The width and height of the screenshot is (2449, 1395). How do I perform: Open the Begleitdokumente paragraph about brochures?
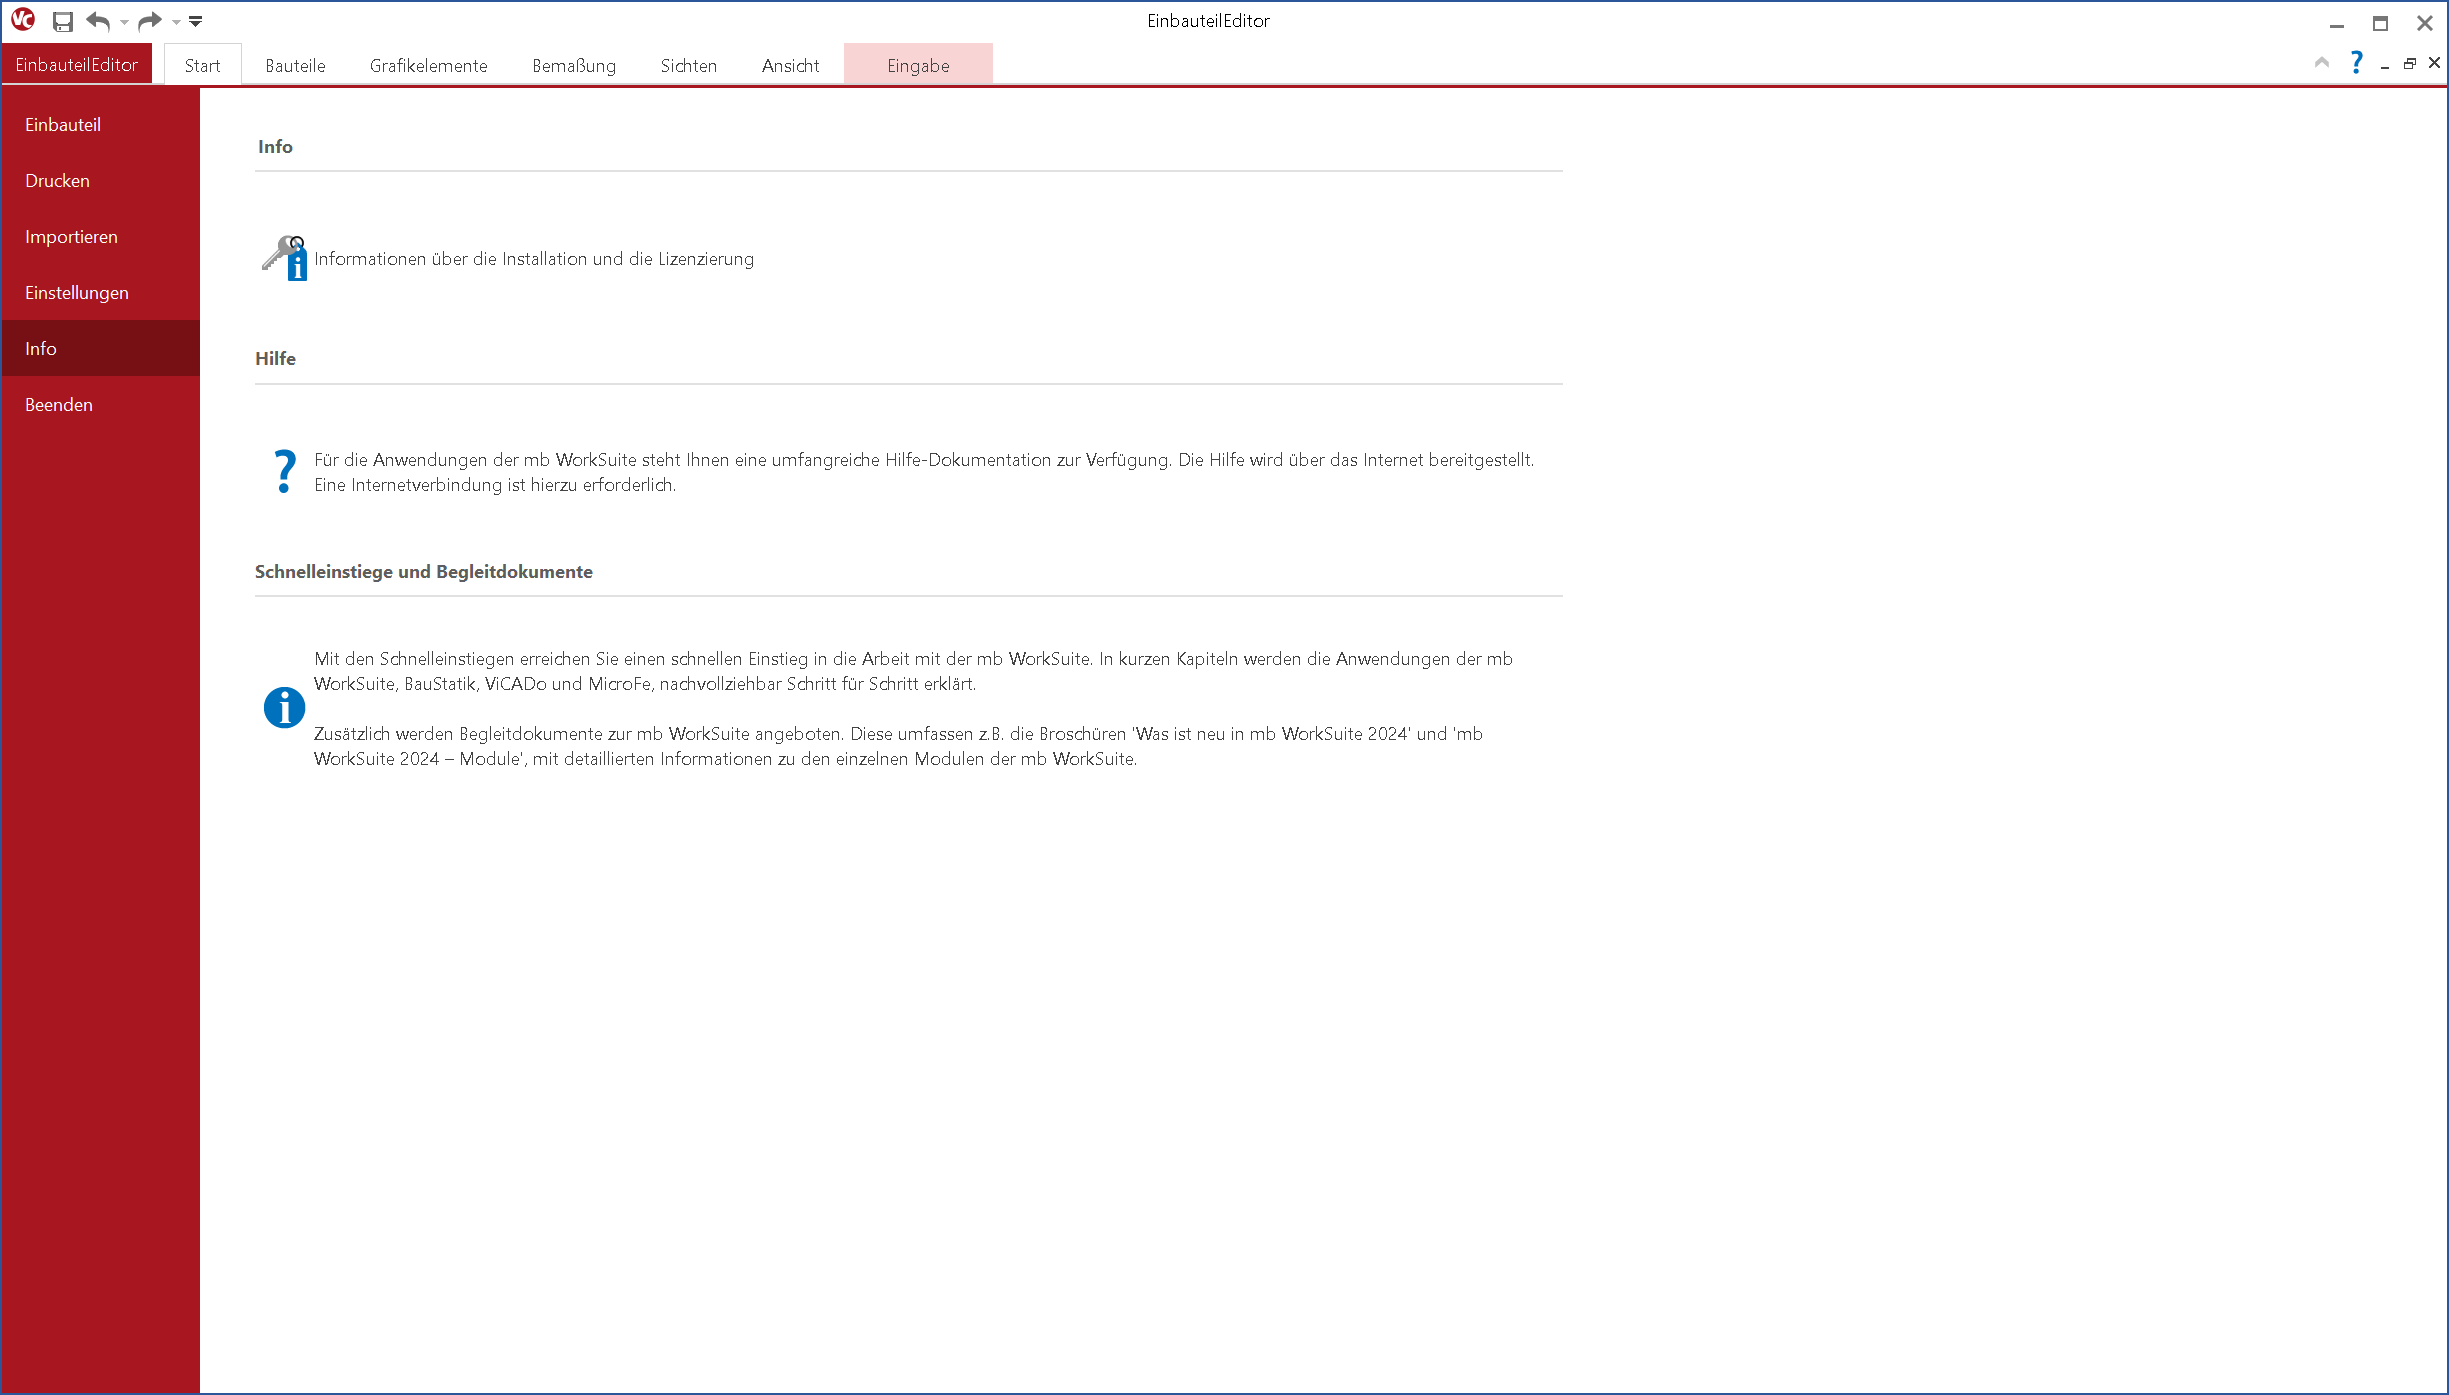[x=898, y=746]
